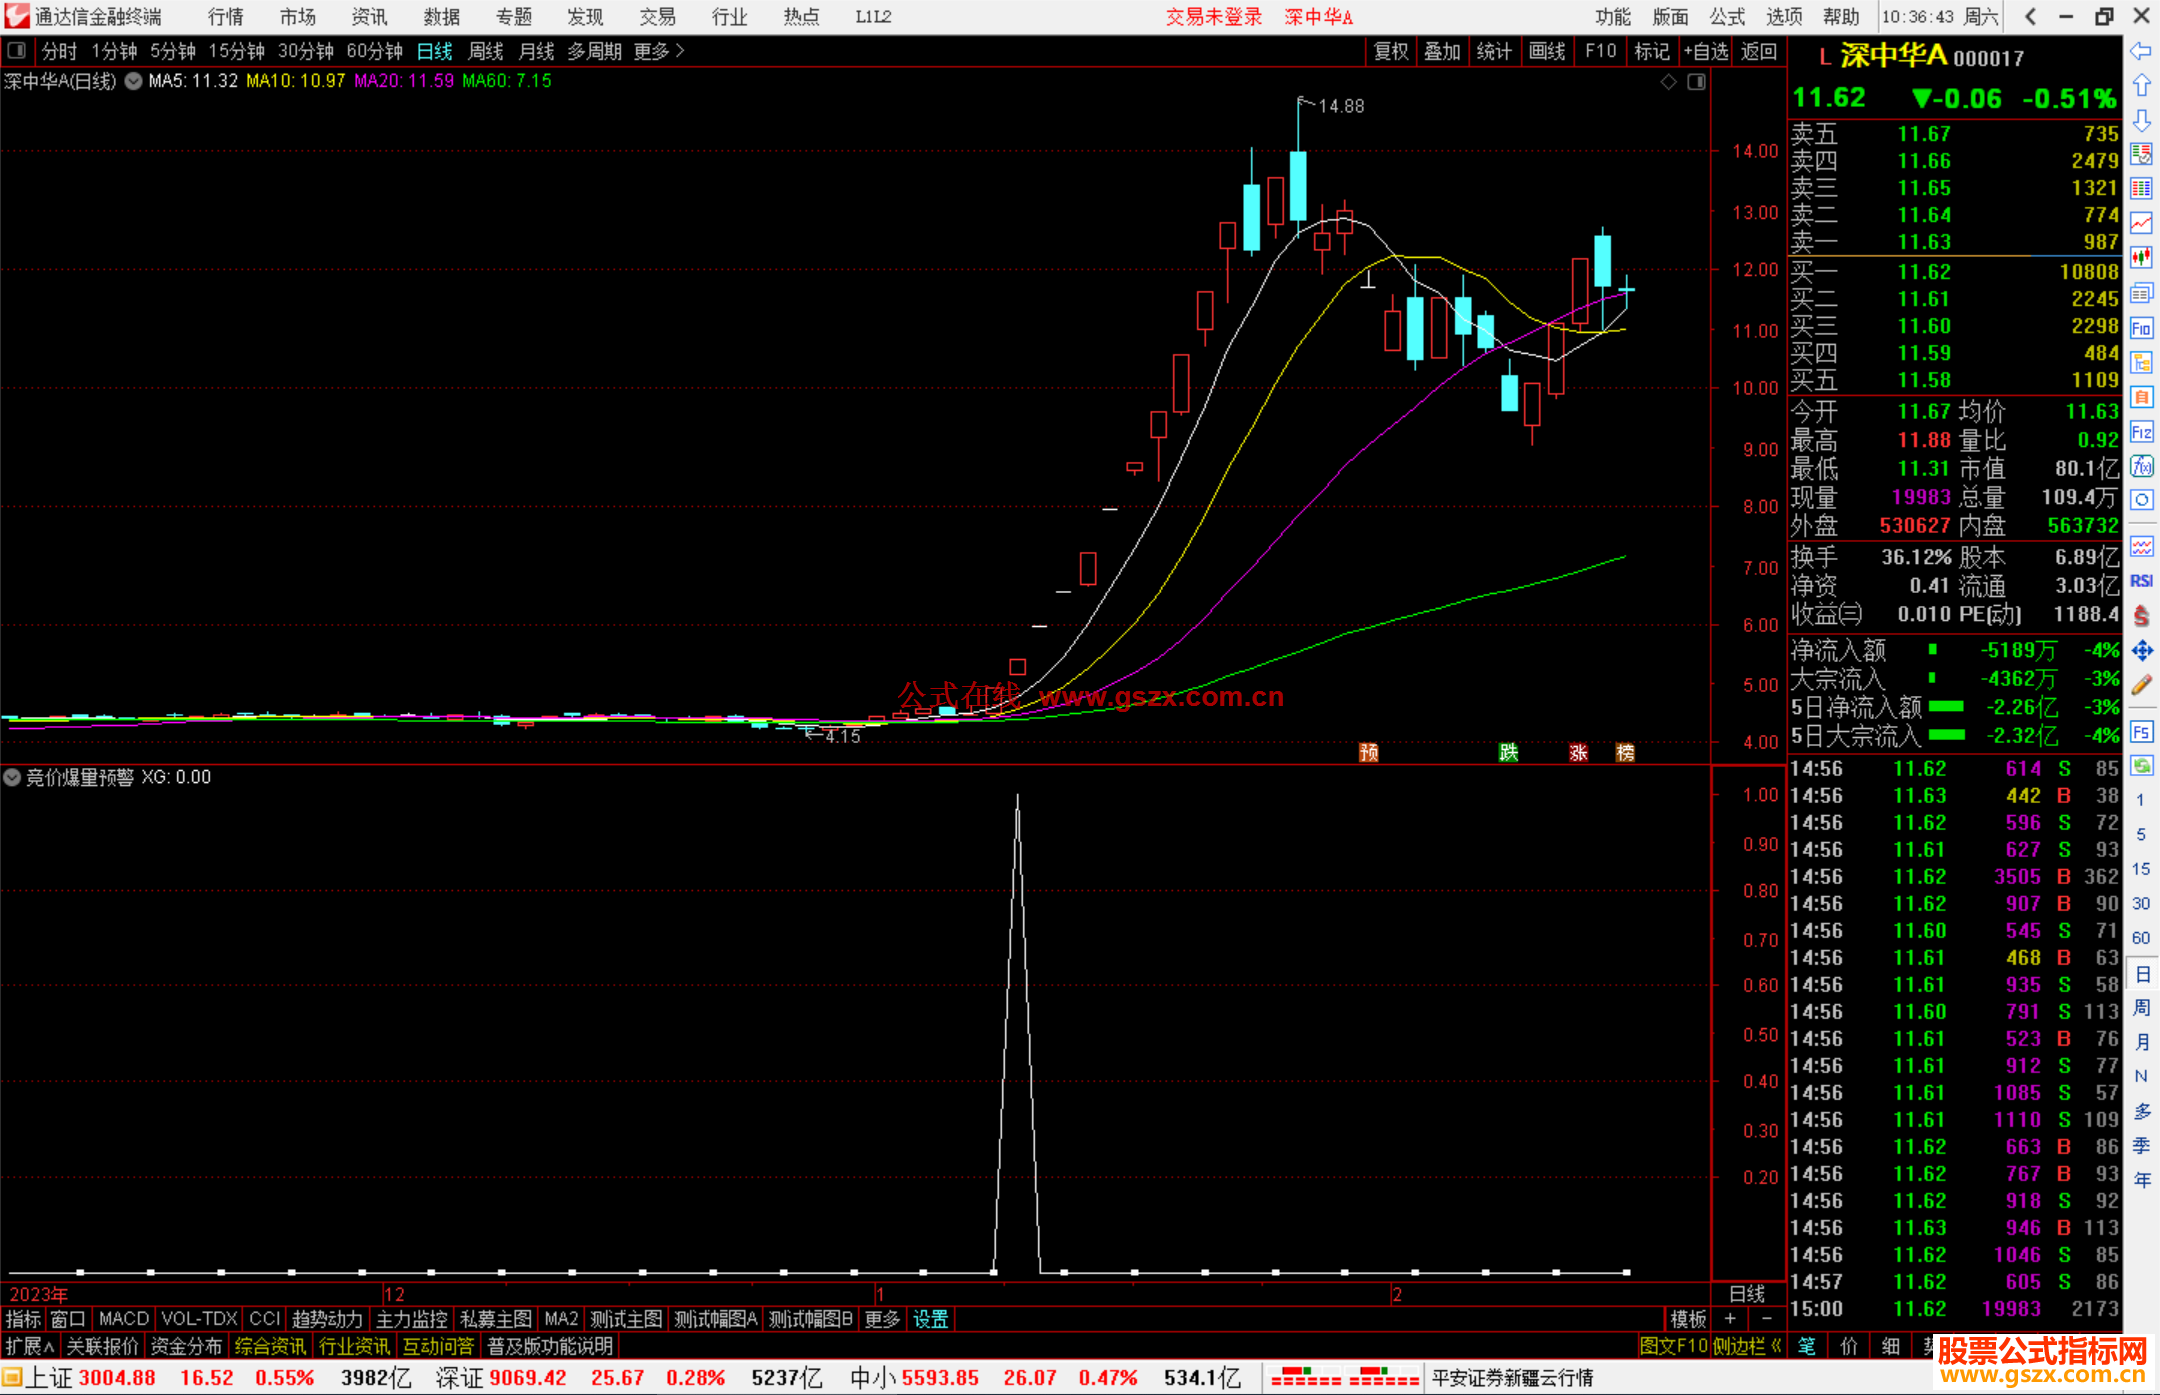Click the 复权 button
The height and width of the screenshot is (1395, 2160).
(1390, 51)
